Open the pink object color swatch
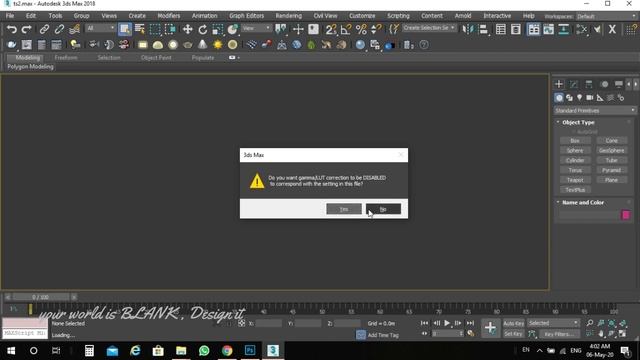This screenshot has width=640, height=360. 625,215
